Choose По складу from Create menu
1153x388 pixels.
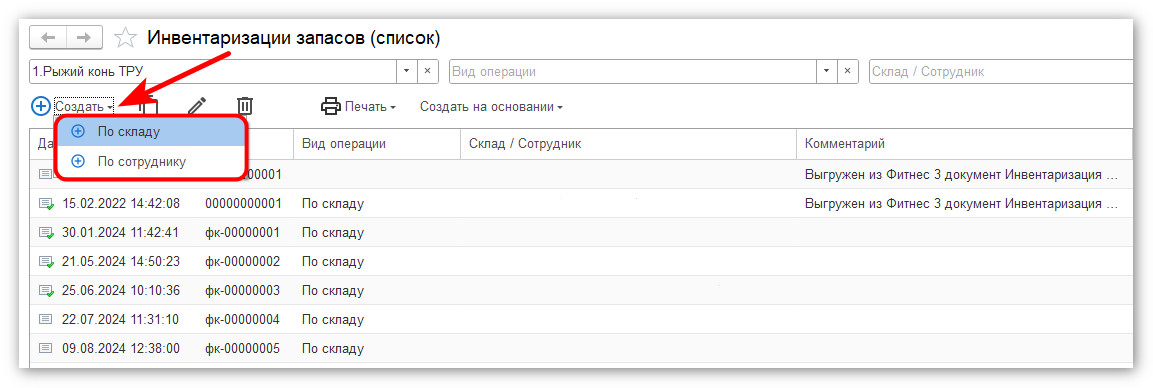pyautogui.click(x=150, y=132)
